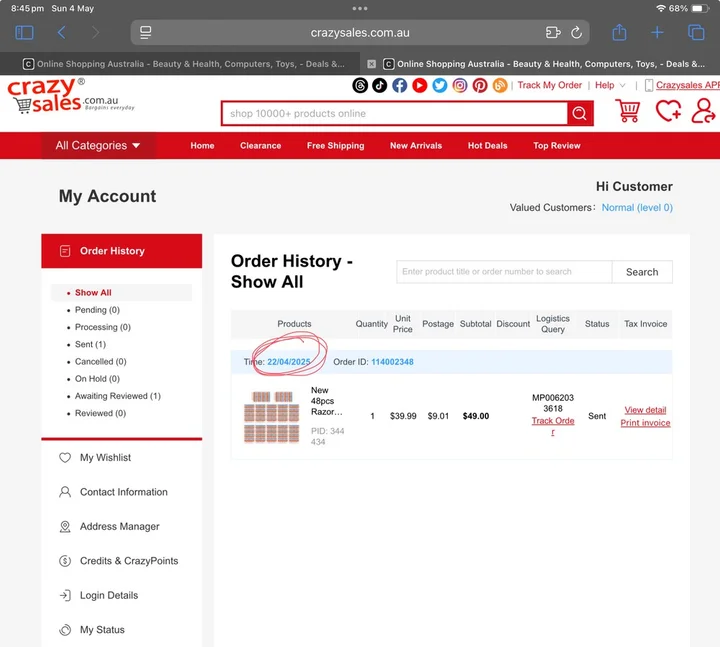Screen dimensions: 720x647
Task: Reload the page in address bar
Action: tap(577, 33)
